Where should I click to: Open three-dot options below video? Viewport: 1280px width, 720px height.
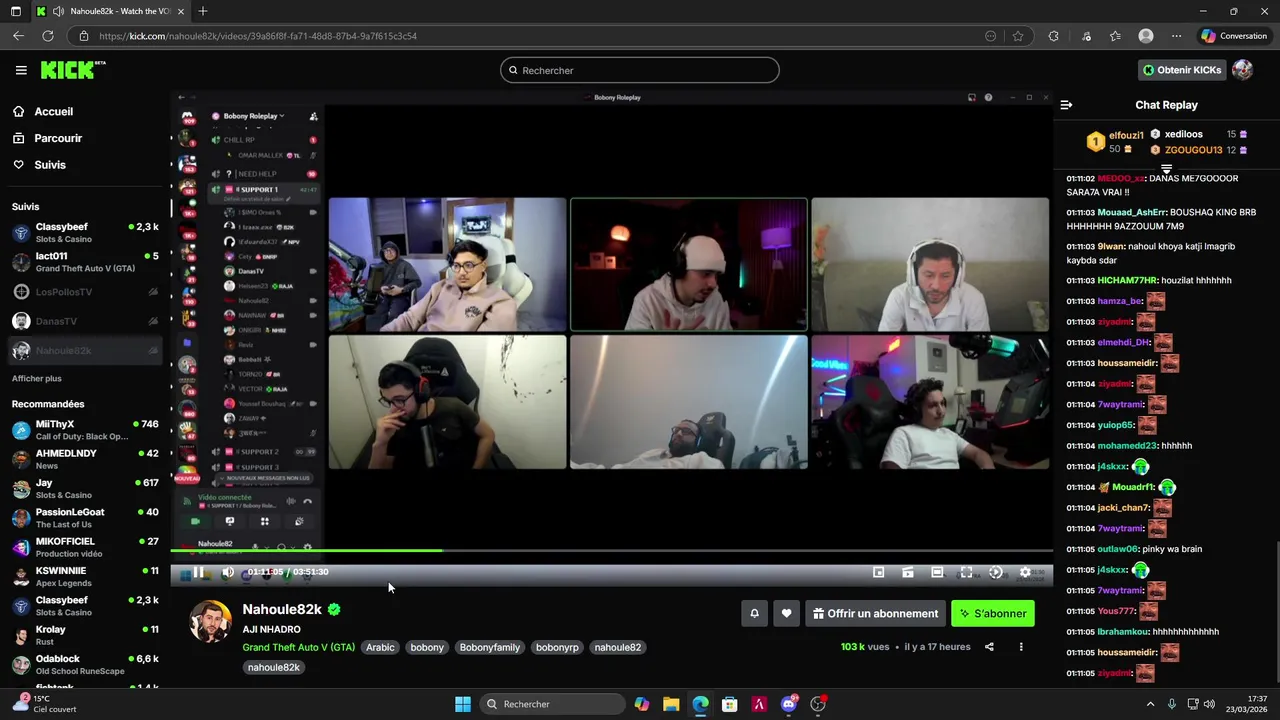pyautogui.click(x=1021, y=647)
